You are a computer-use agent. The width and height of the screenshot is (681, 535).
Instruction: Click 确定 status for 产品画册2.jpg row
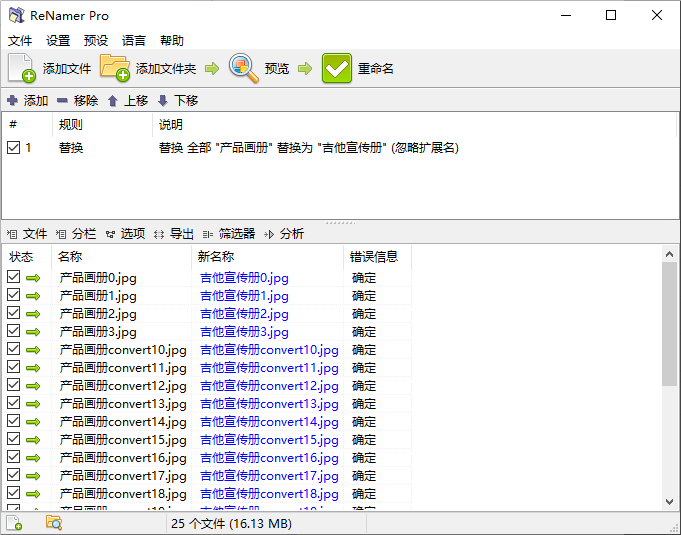[x=364, y=314]
